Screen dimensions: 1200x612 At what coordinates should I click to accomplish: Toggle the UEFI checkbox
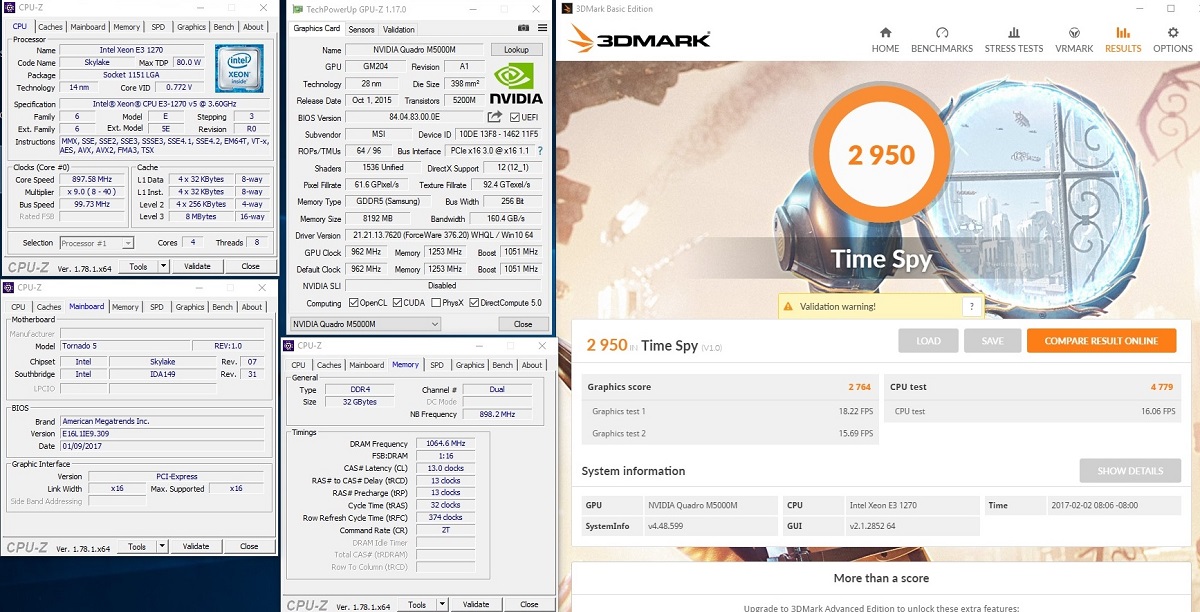[515, 117]
